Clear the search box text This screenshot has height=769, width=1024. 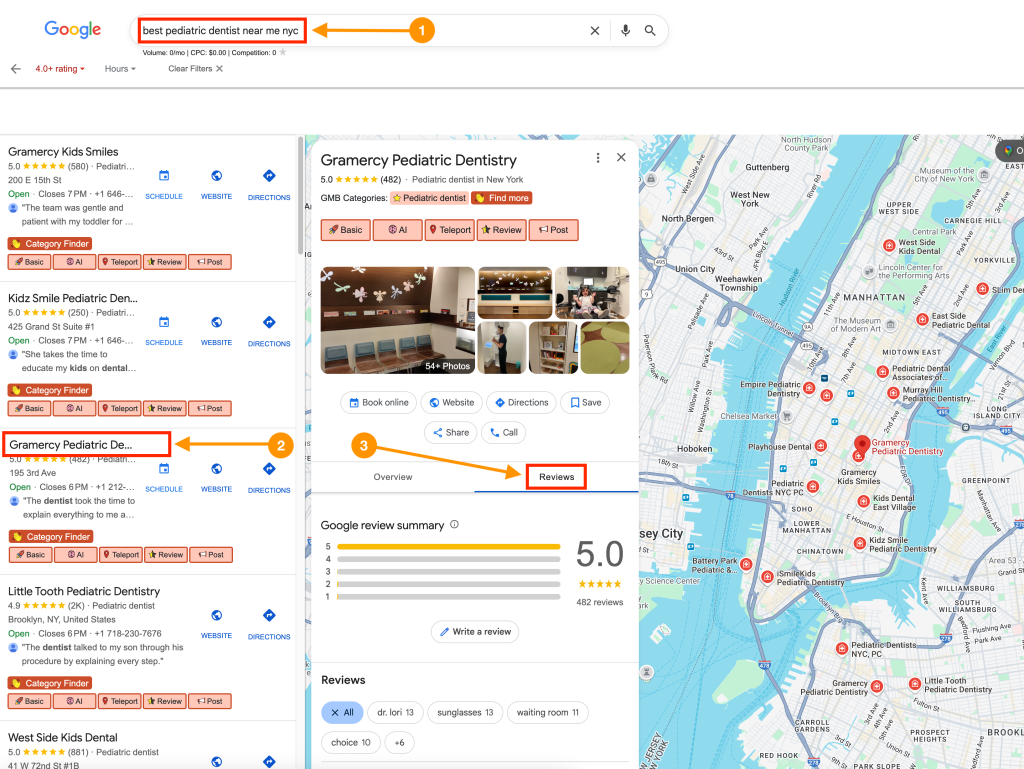(594, 31)
